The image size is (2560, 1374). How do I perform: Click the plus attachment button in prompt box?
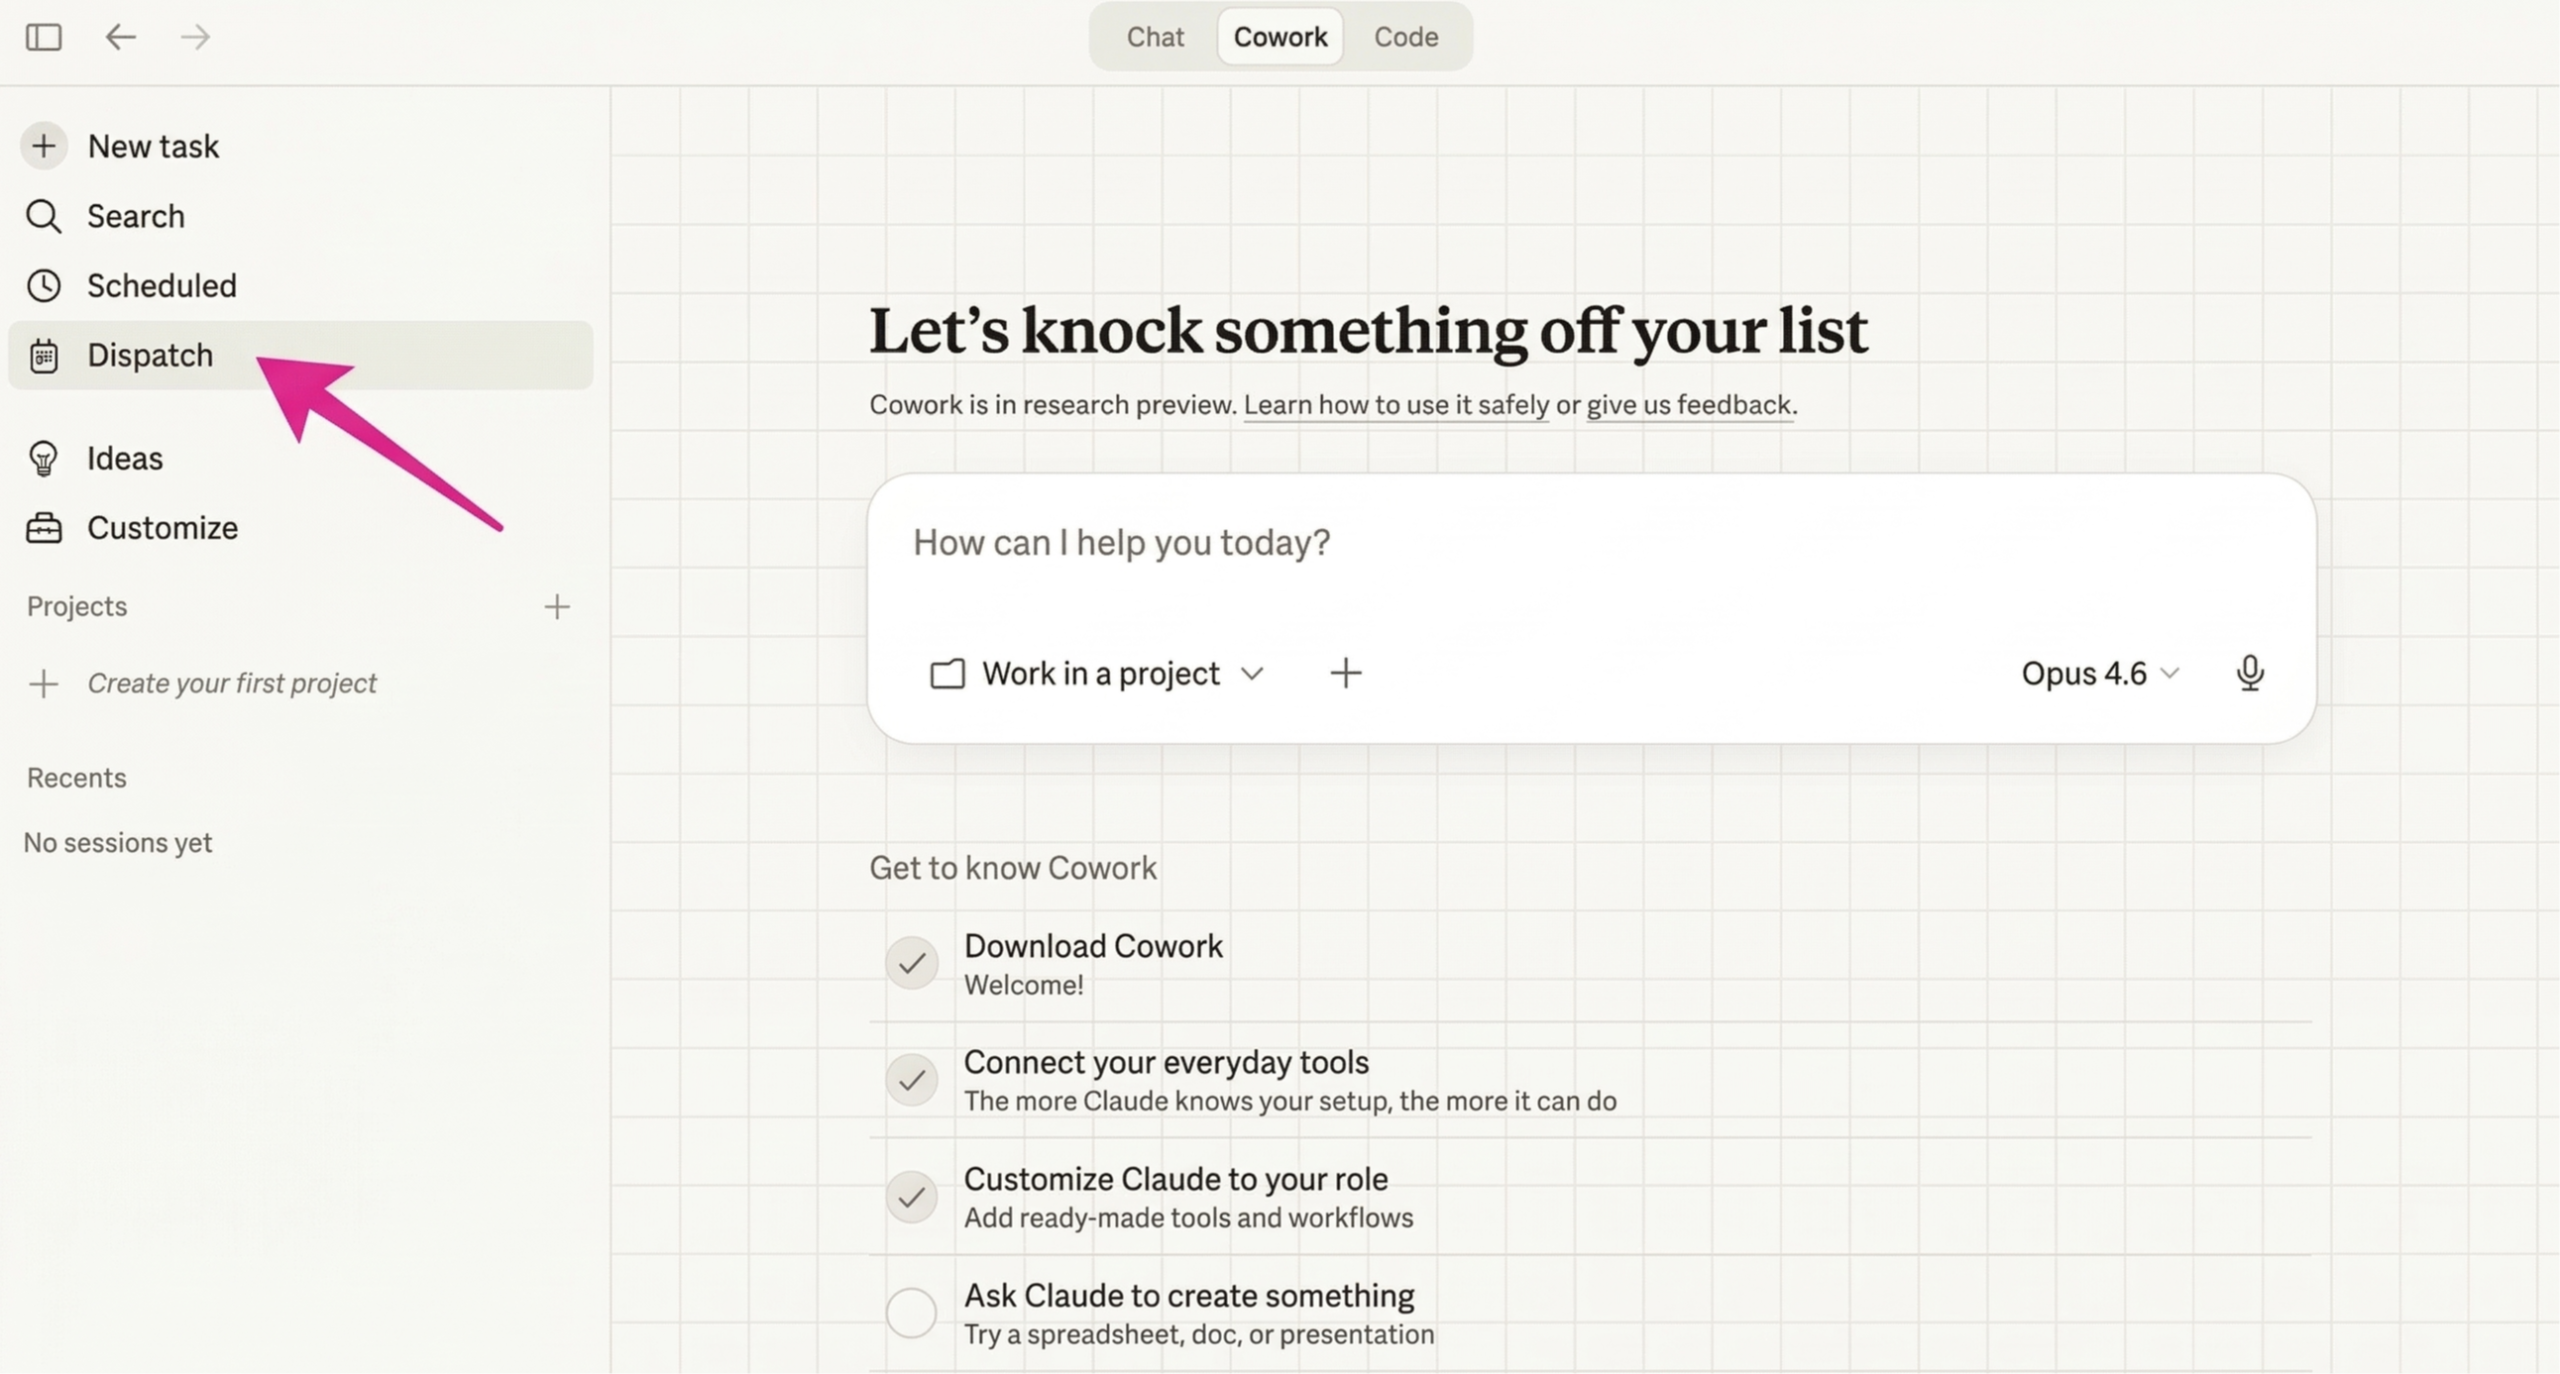point(1345,673)
